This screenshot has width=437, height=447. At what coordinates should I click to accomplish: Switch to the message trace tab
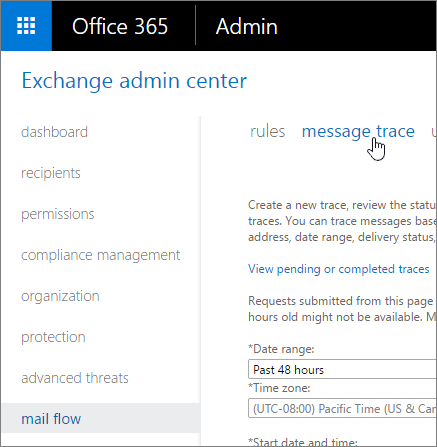click(358, 131)
